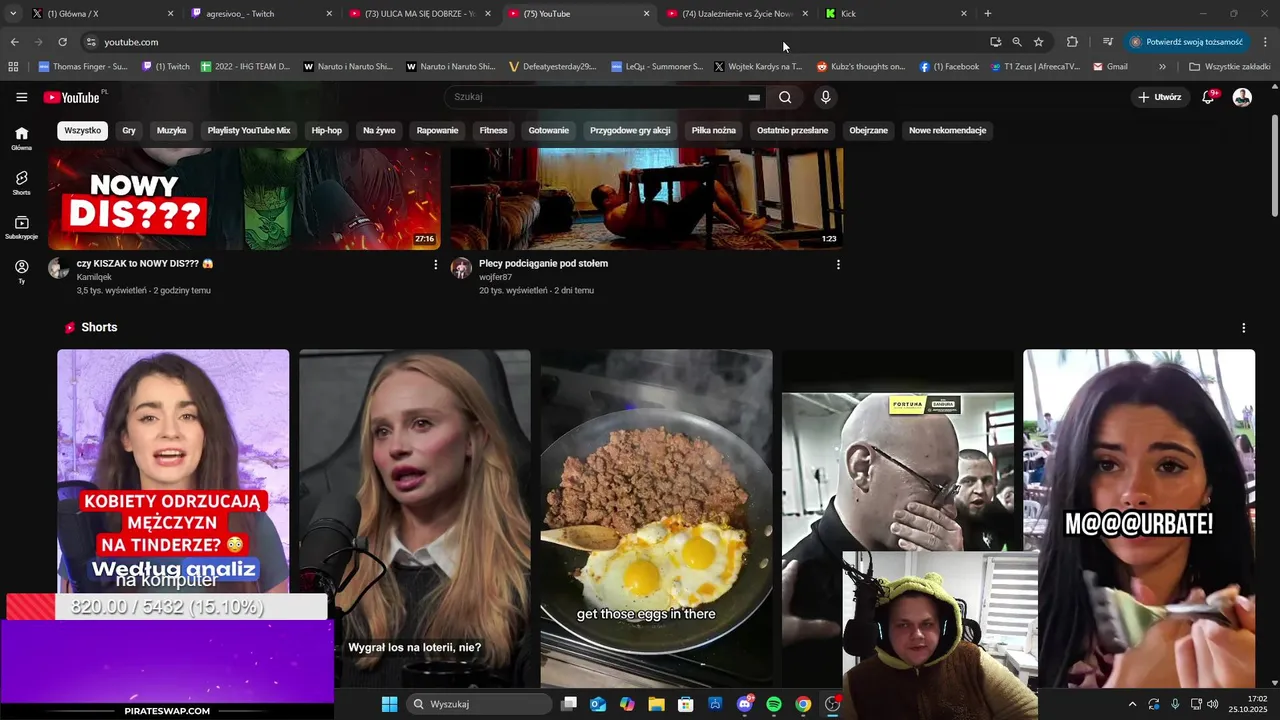Open Discord from the taskbar
This screenshot has height=720, width=1280.
pos(745,704)
